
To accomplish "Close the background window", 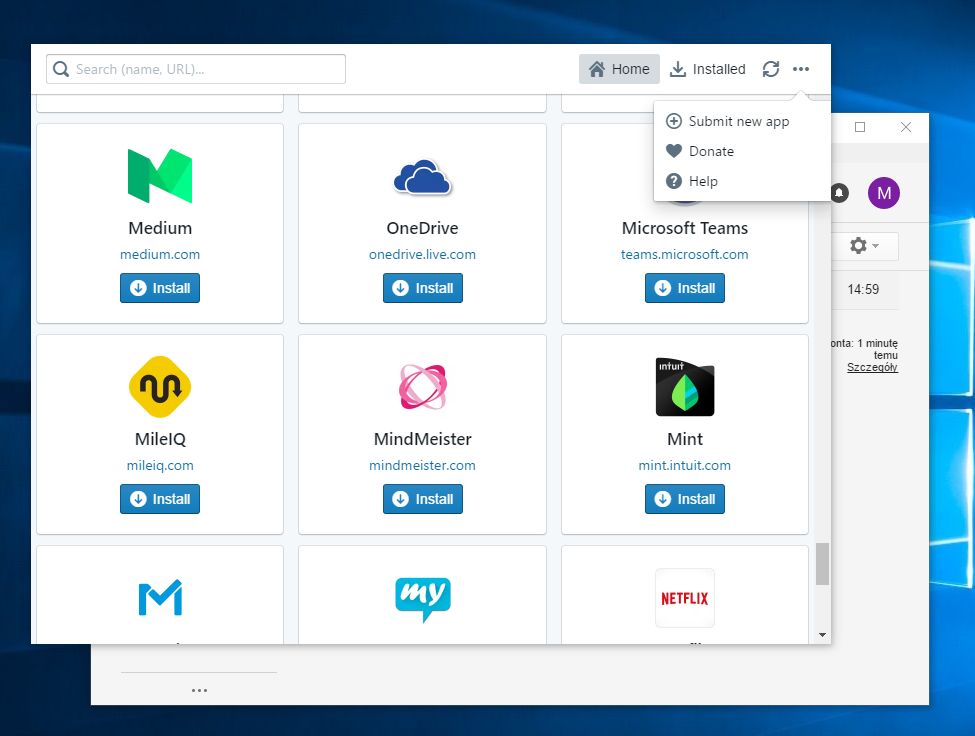I will 906,127.
